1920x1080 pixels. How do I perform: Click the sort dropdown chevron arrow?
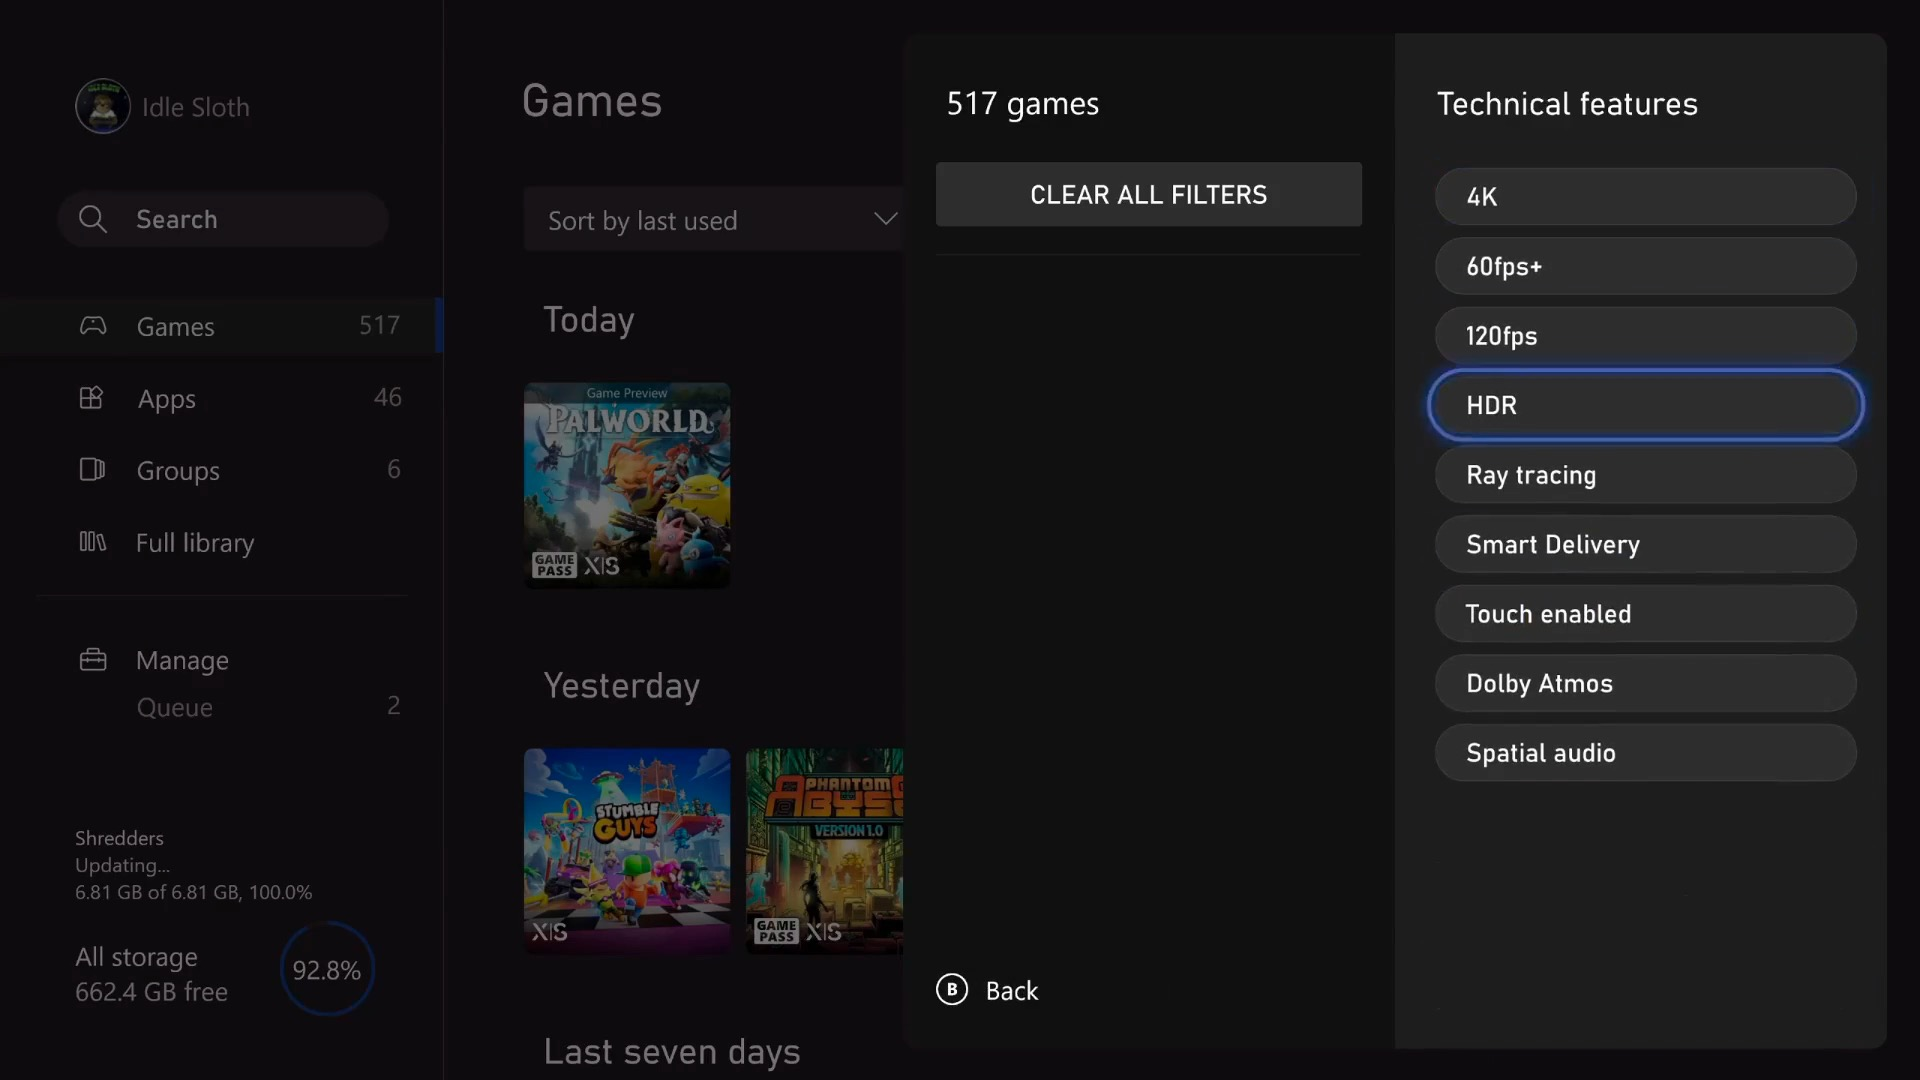point(885,219)
